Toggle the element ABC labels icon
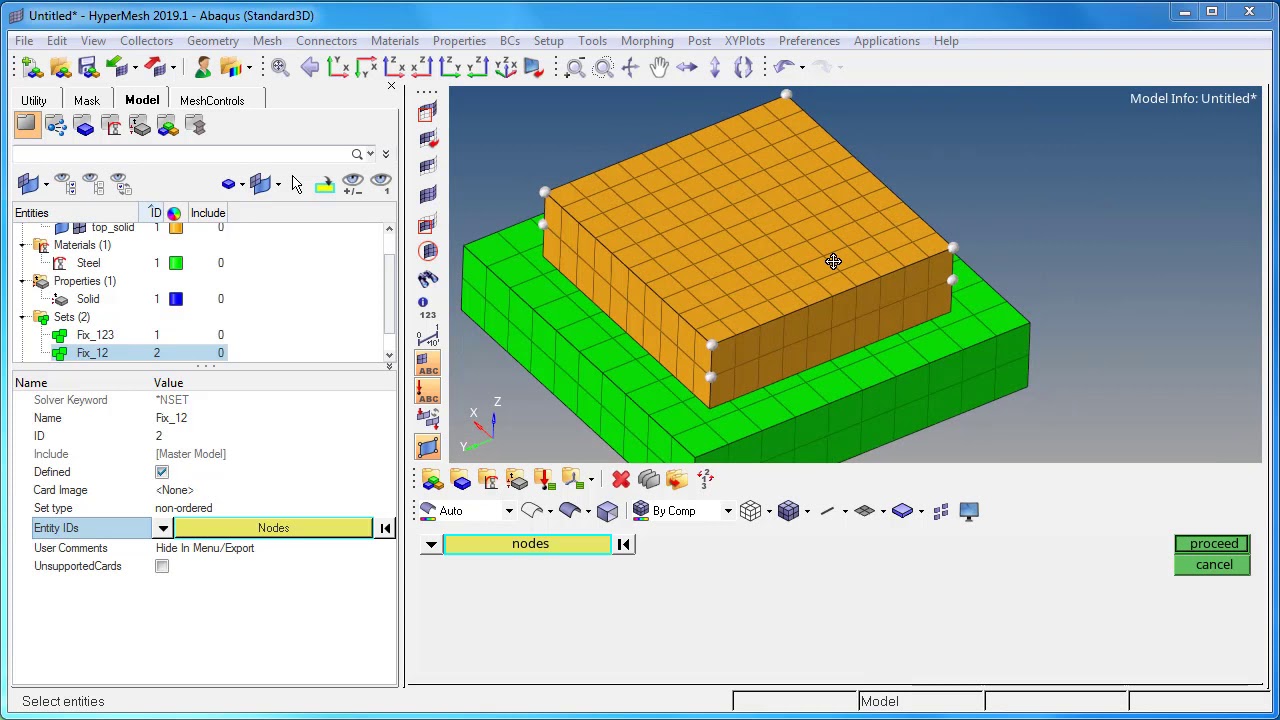Image resolution: width=1280 pixels, height=720 pixels. [428, 364]
